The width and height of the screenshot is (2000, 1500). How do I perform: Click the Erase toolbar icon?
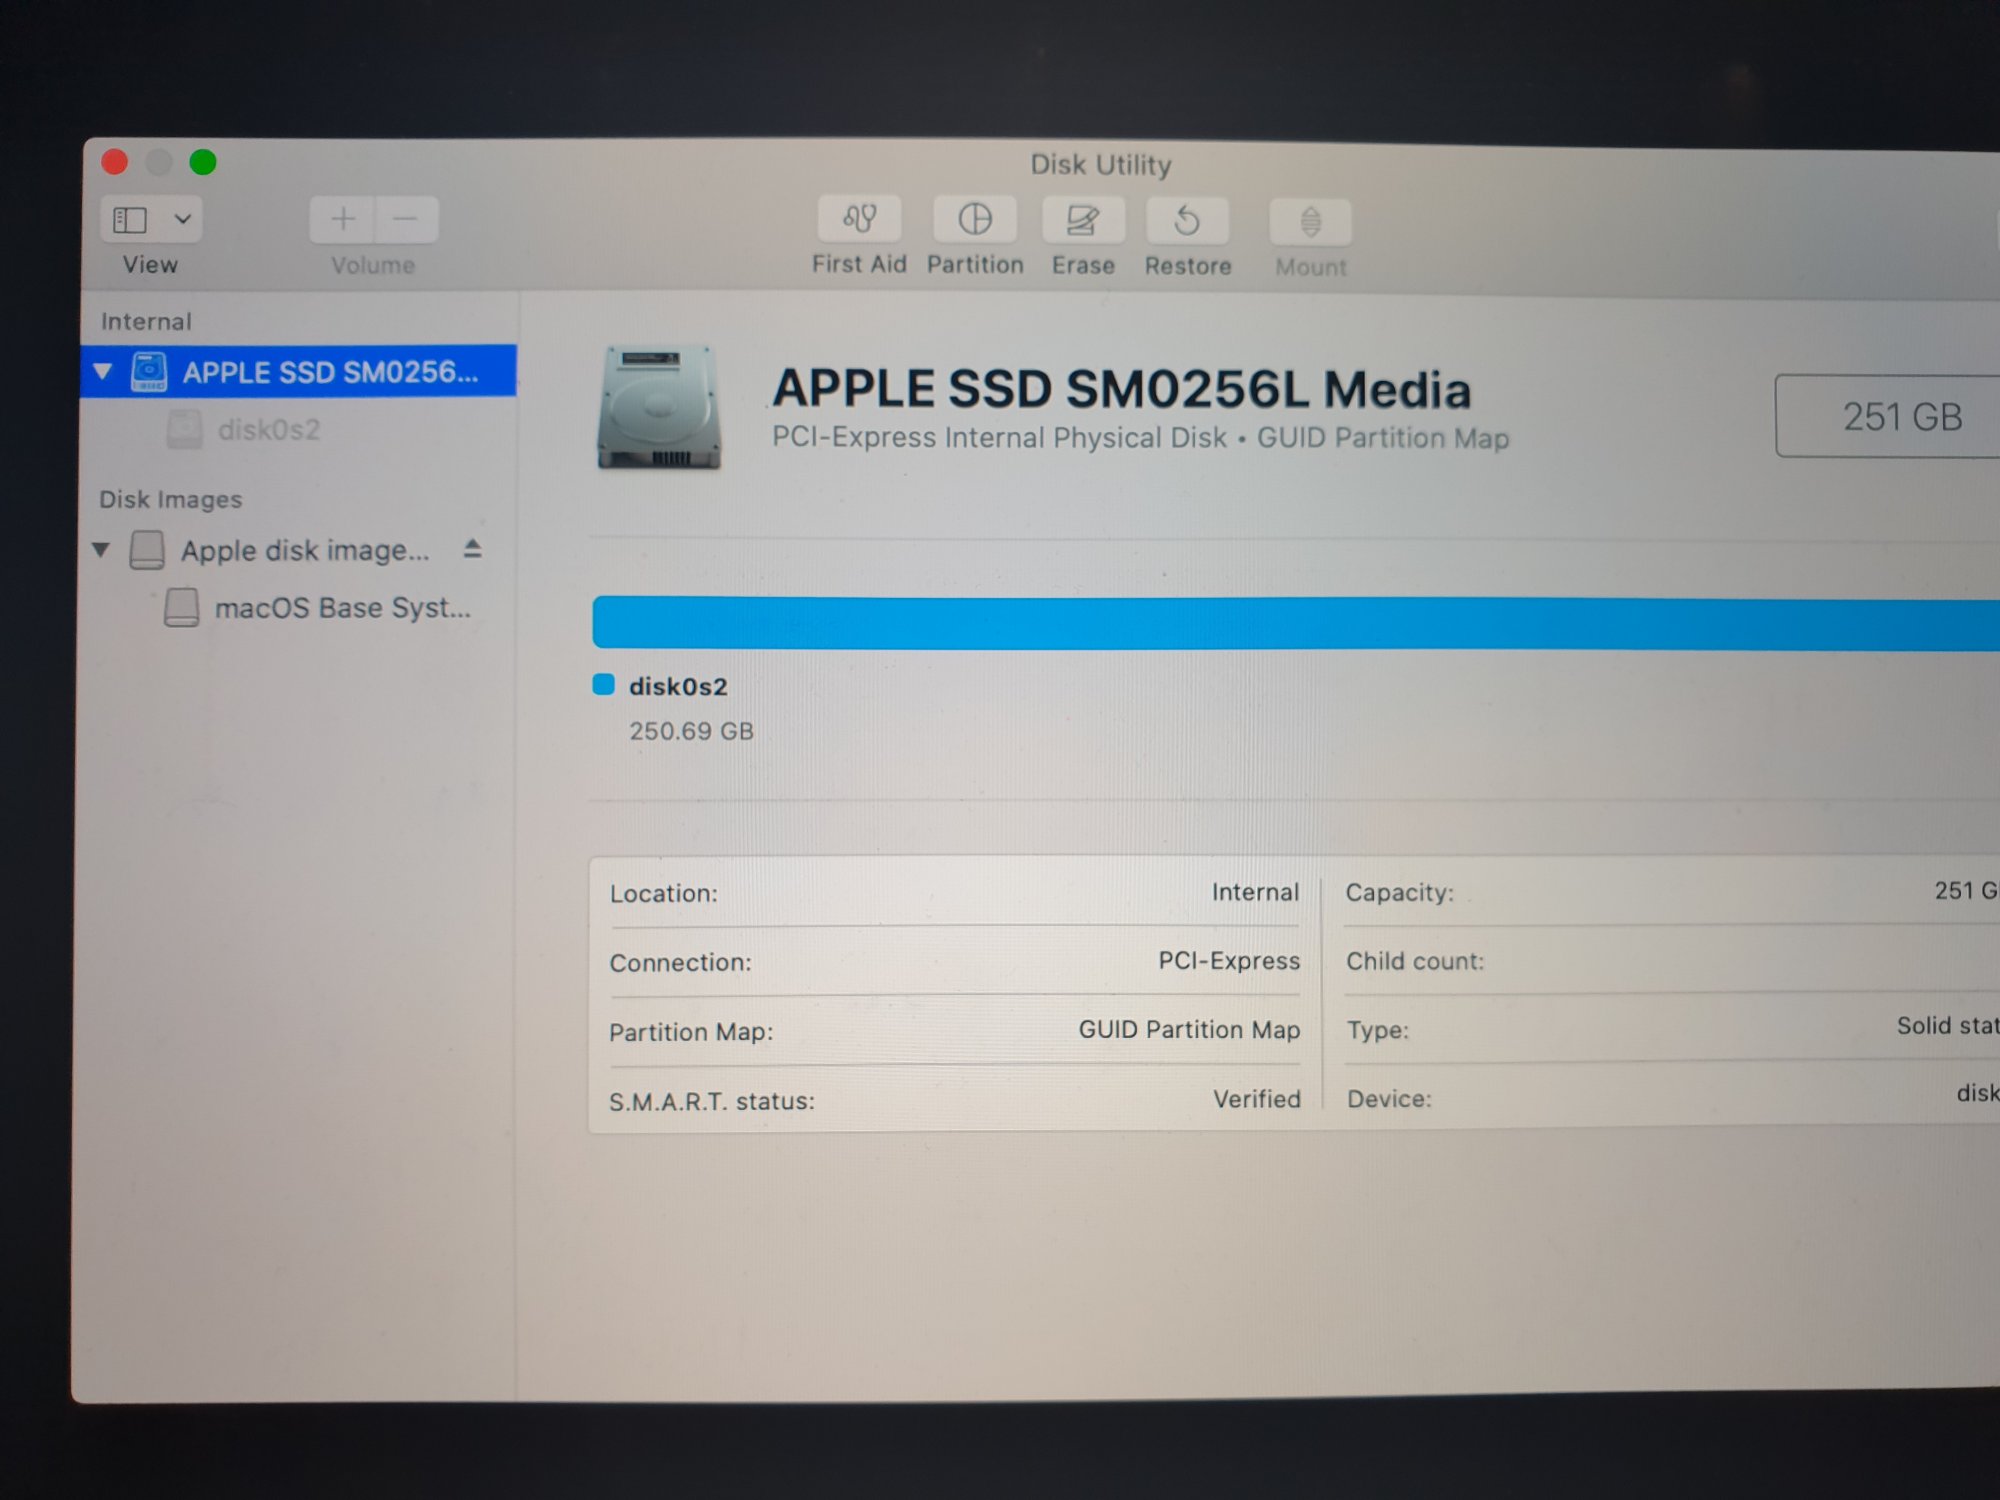(x=1083, y=220)
